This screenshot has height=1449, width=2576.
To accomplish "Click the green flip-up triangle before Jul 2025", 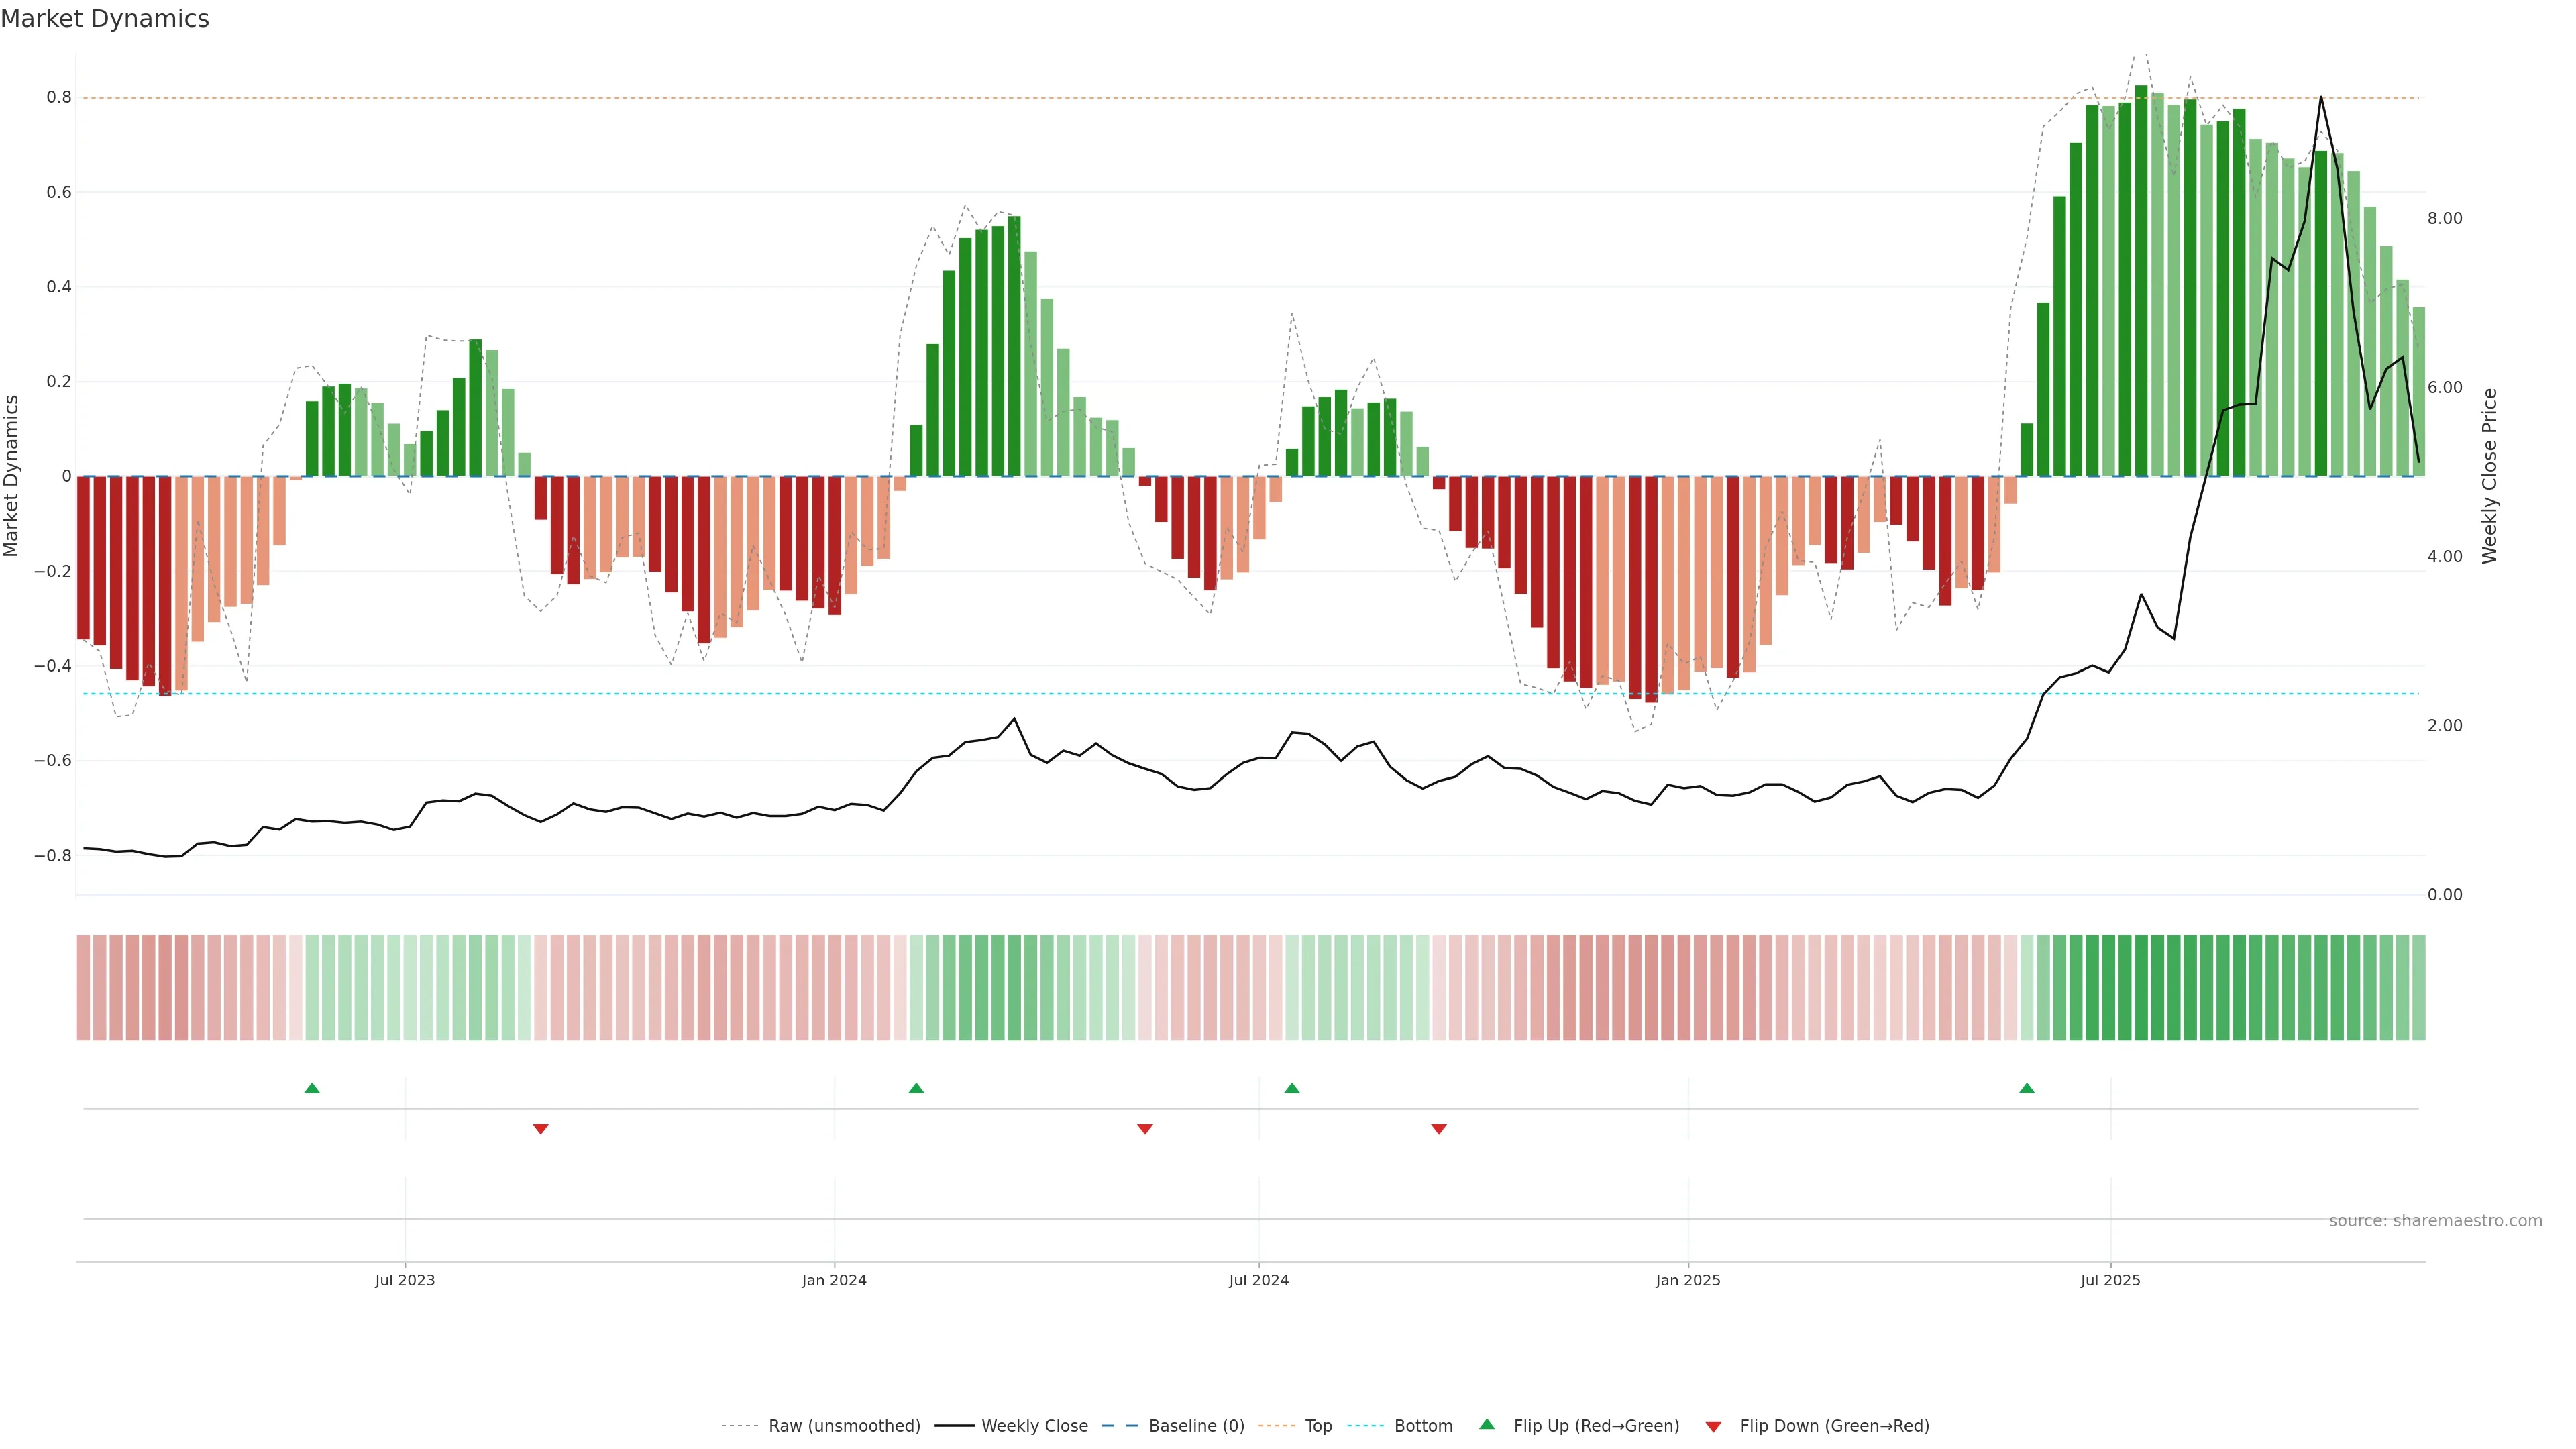I will click(2027, 1088).
